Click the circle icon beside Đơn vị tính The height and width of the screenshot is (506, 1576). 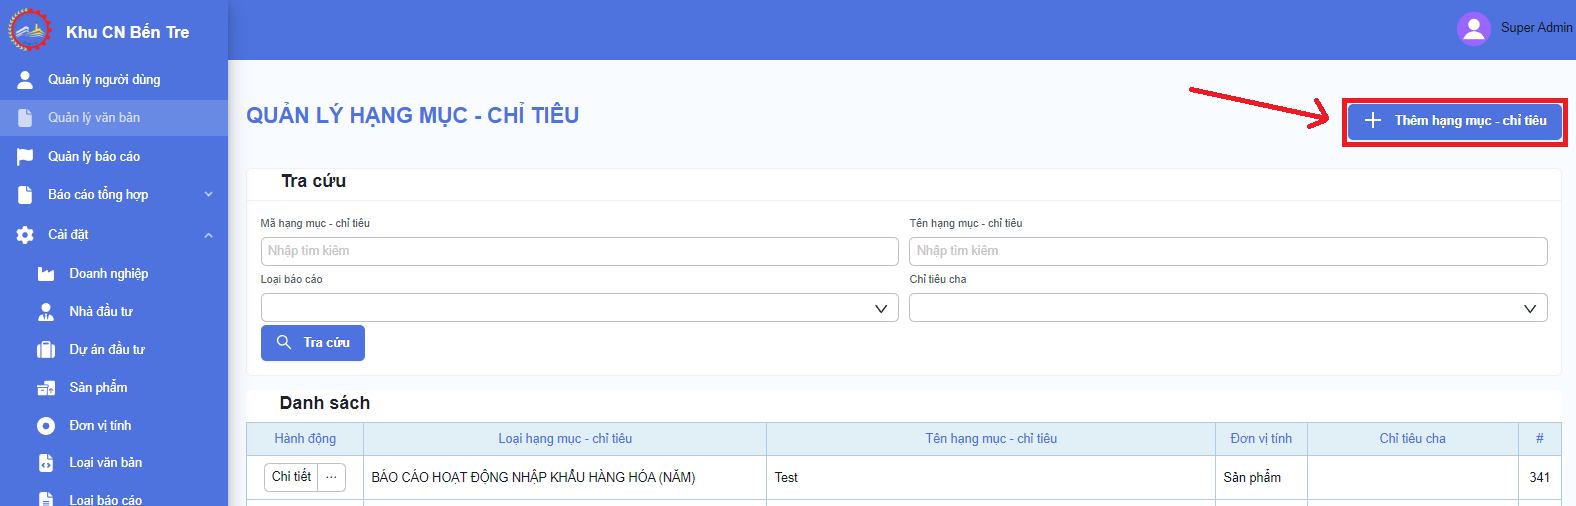coord(46,426)
